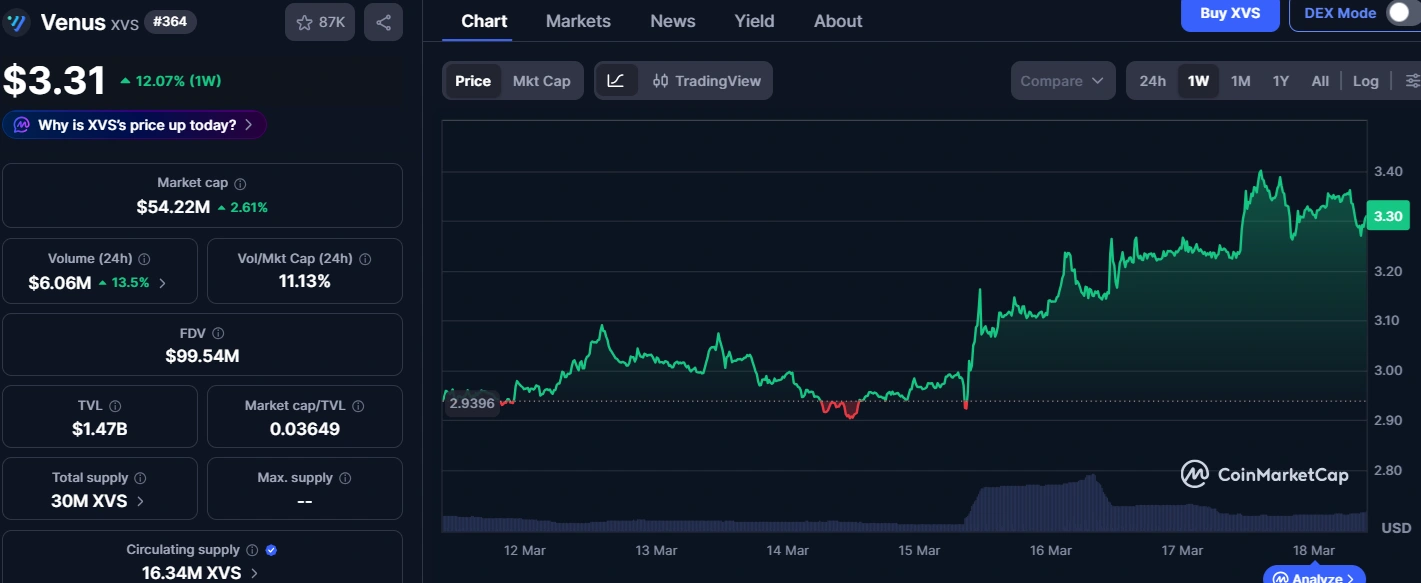Switch to the News tab
The width and height of the screenshot is (1421, 583).
click(672, 20)
